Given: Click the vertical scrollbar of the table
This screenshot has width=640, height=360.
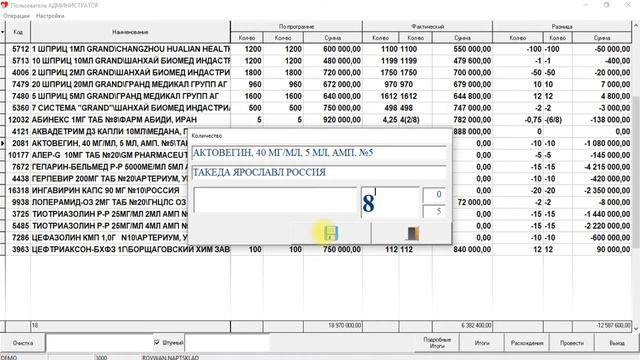Looking at the screenshot, I should coord(636,171).
